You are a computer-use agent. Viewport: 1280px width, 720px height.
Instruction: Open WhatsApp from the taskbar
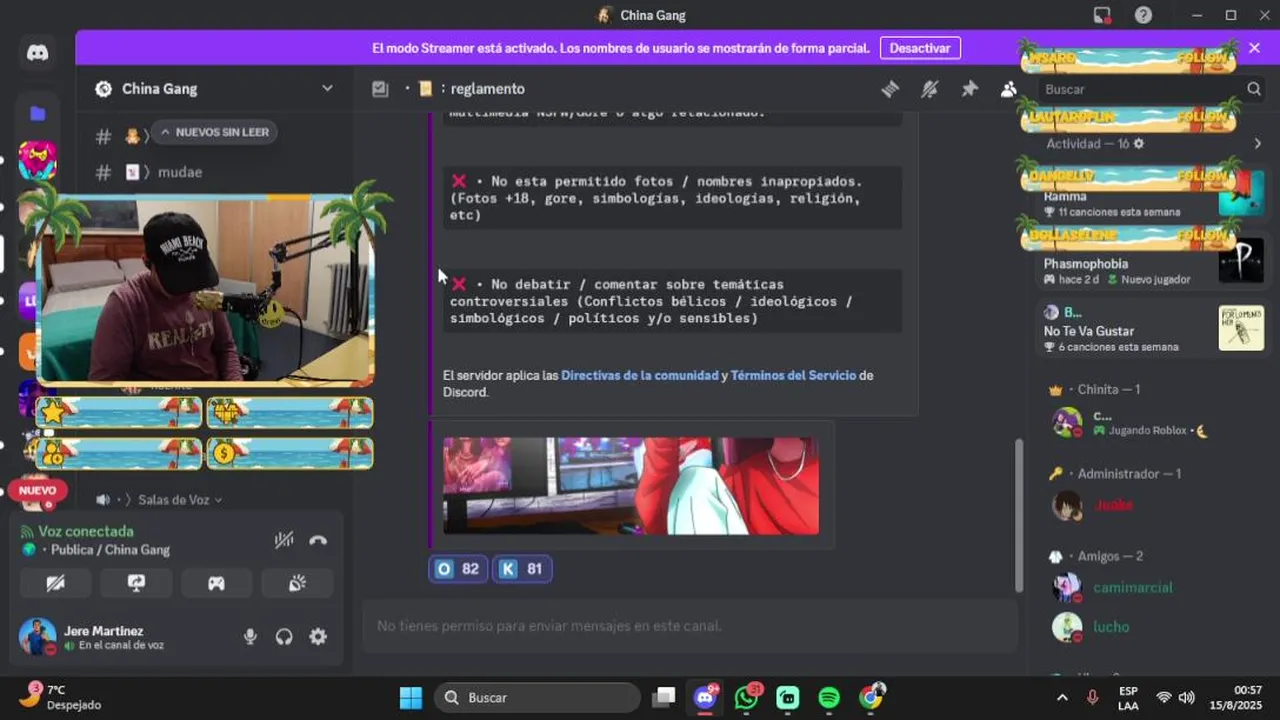pyautogui.click(x=747, y=698)
